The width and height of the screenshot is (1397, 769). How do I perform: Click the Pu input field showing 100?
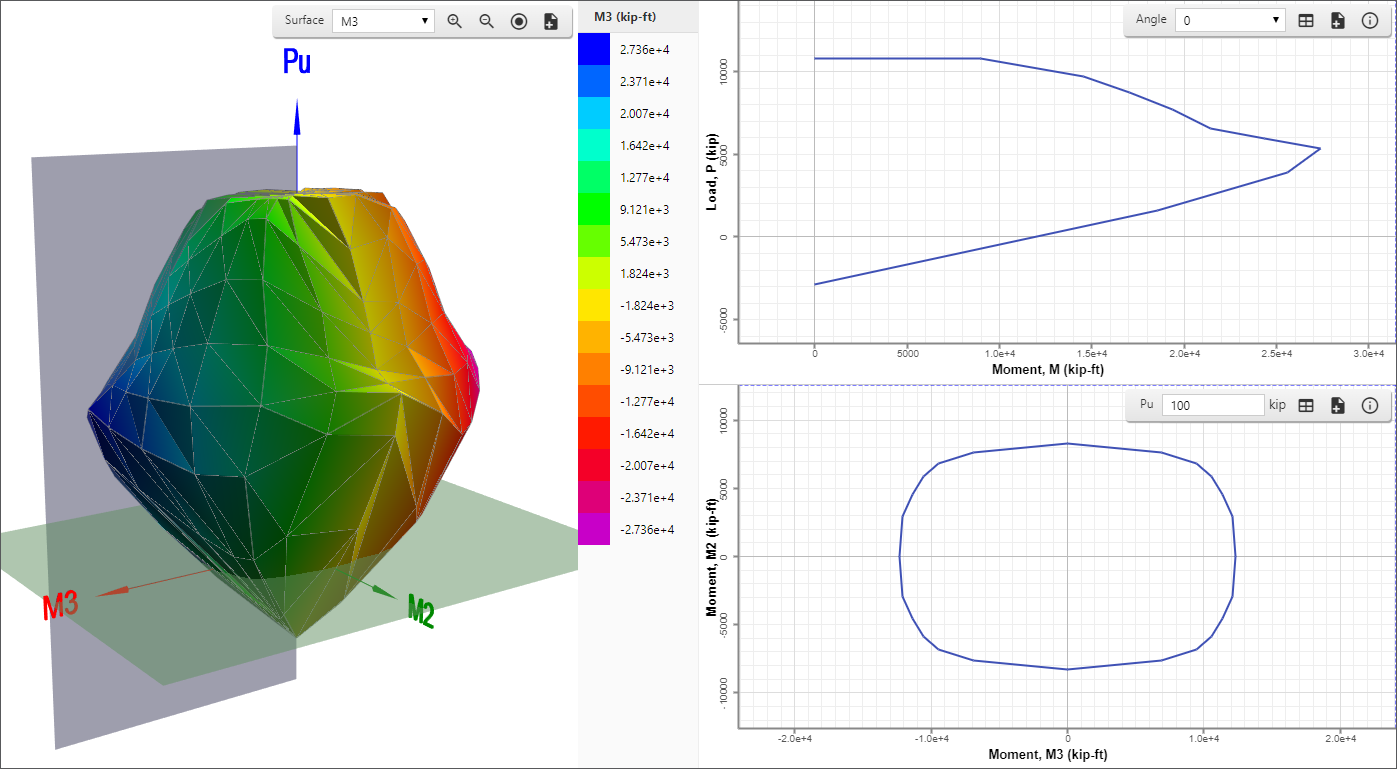pyautogui.click(x=1214, y=405)
